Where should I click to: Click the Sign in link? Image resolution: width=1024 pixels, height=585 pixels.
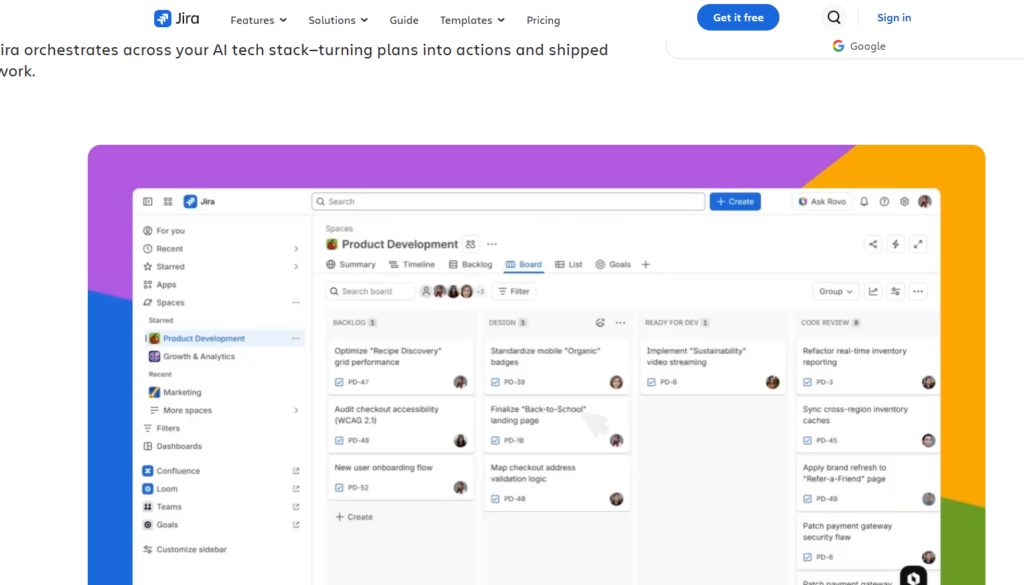[x=893, y=18]
